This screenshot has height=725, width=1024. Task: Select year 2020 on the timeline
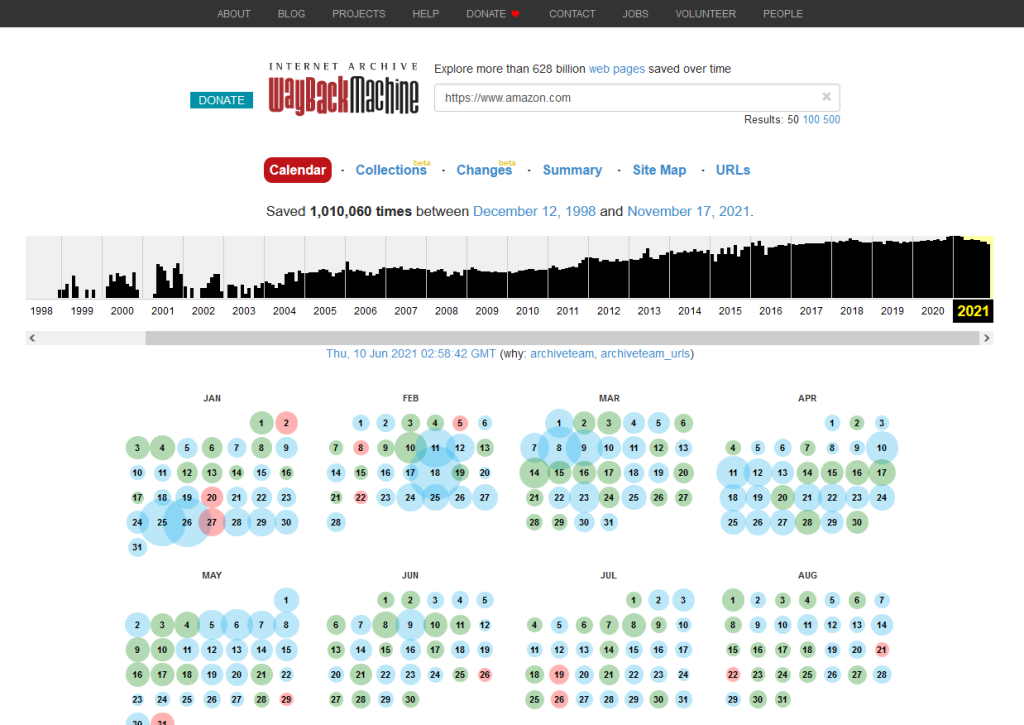933,311
